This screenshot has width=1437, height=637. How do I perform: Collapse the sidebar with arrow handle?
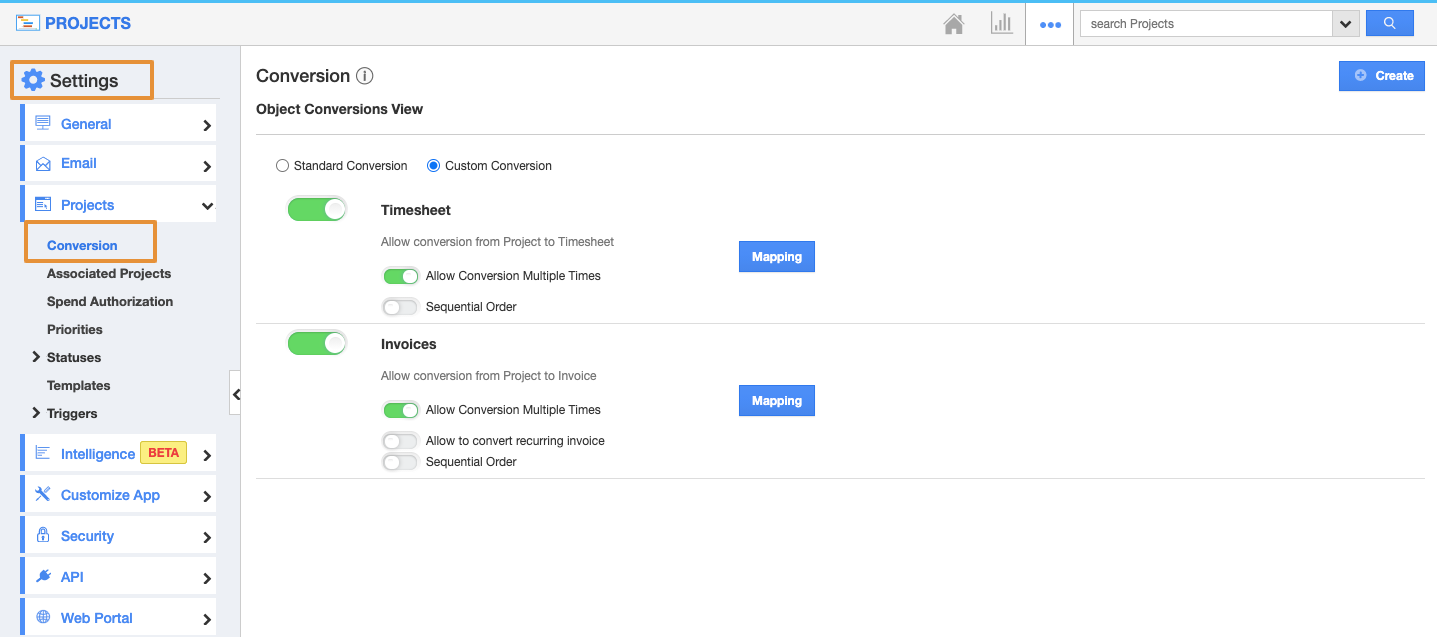click(236, 395)
